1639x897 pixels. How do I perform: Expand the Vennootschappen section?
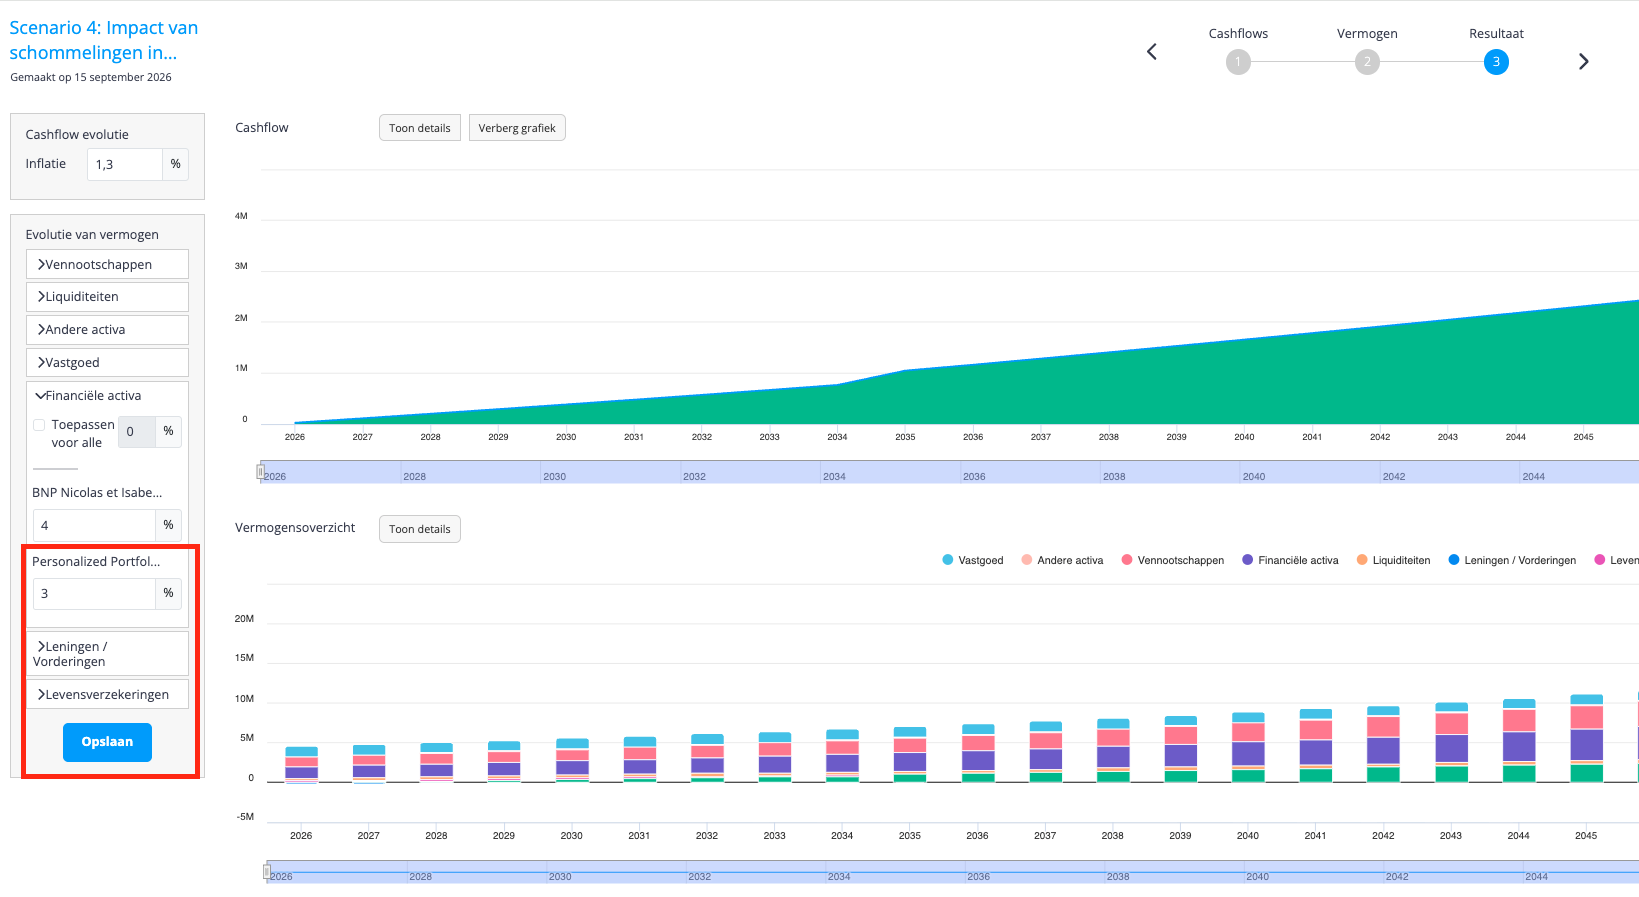[107, 264]
